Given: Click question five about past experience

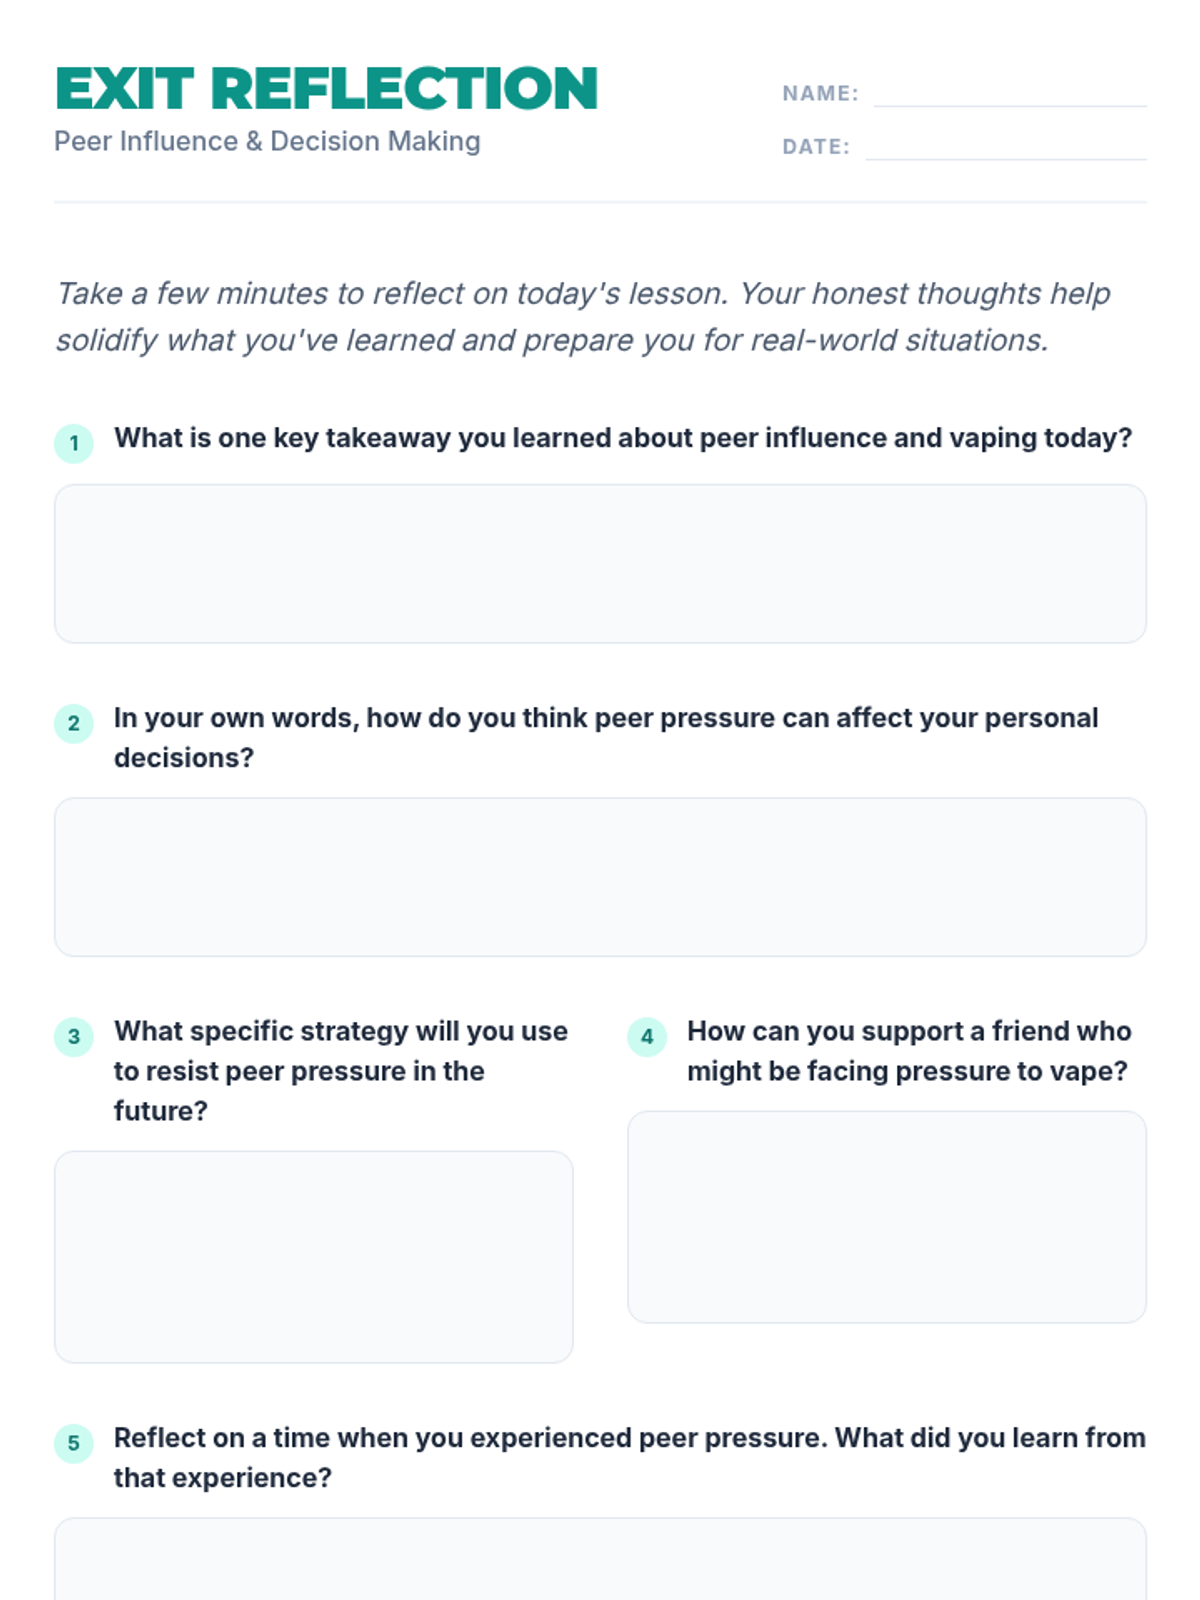Looking at the screenshot, I should pyautogui.click(x=630, y=1458).
